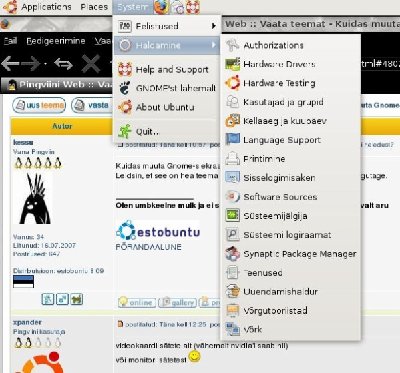Viewport: 400px width, 373px height.
Task: Click the Printimine printer icon
Action: coord(232,159)
